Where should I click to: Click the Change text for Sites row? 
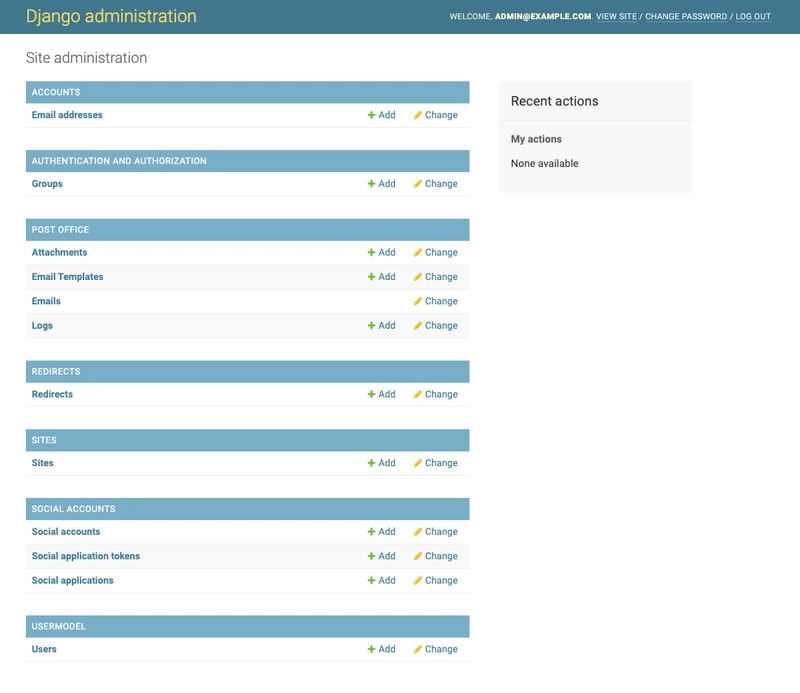[441, 463]
